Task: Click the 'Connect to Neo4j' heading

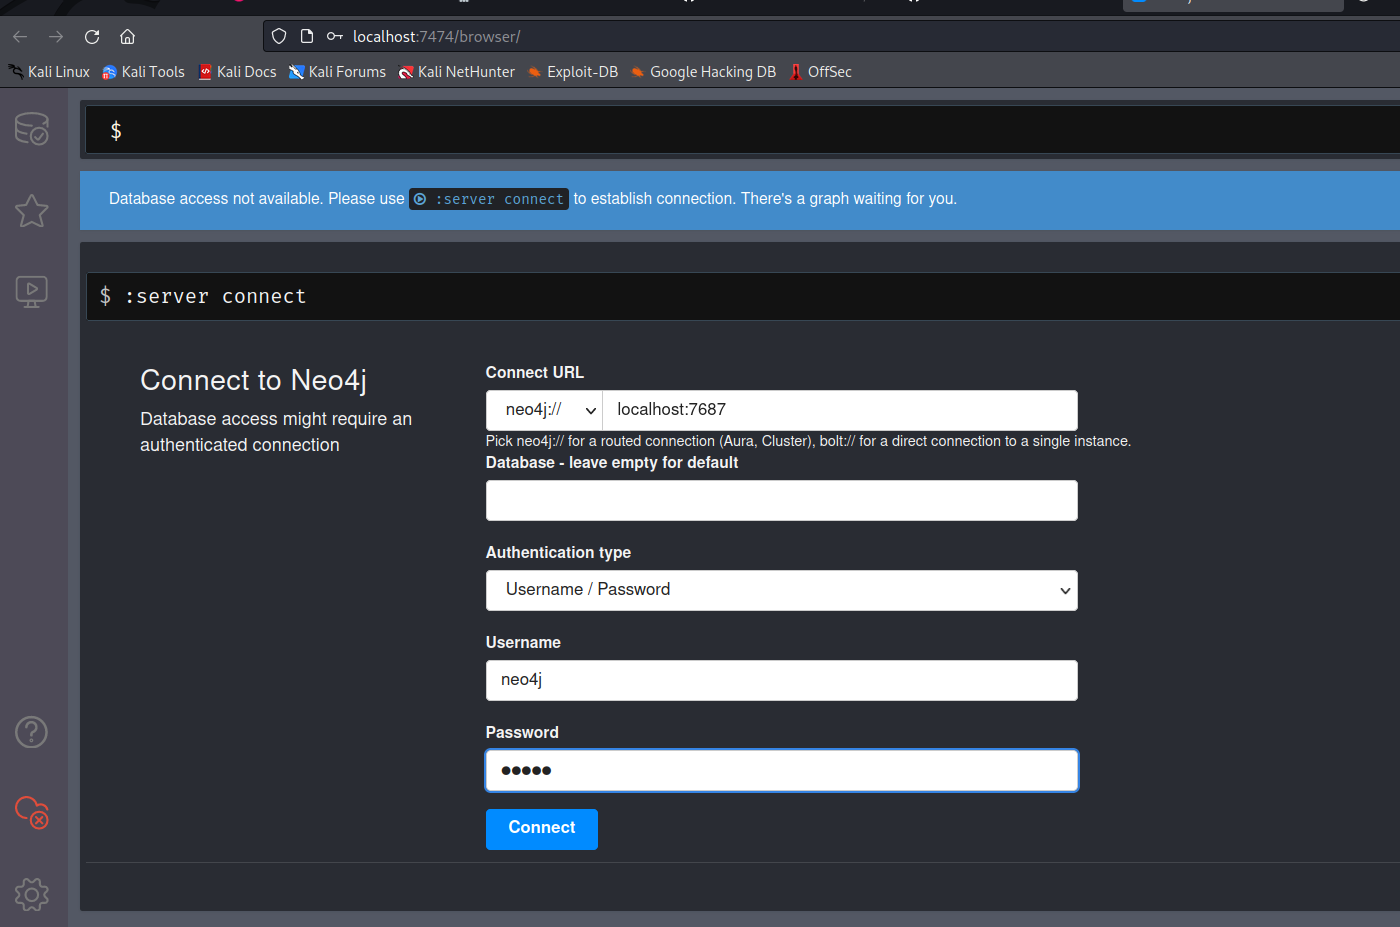Action: click(253, 380)
